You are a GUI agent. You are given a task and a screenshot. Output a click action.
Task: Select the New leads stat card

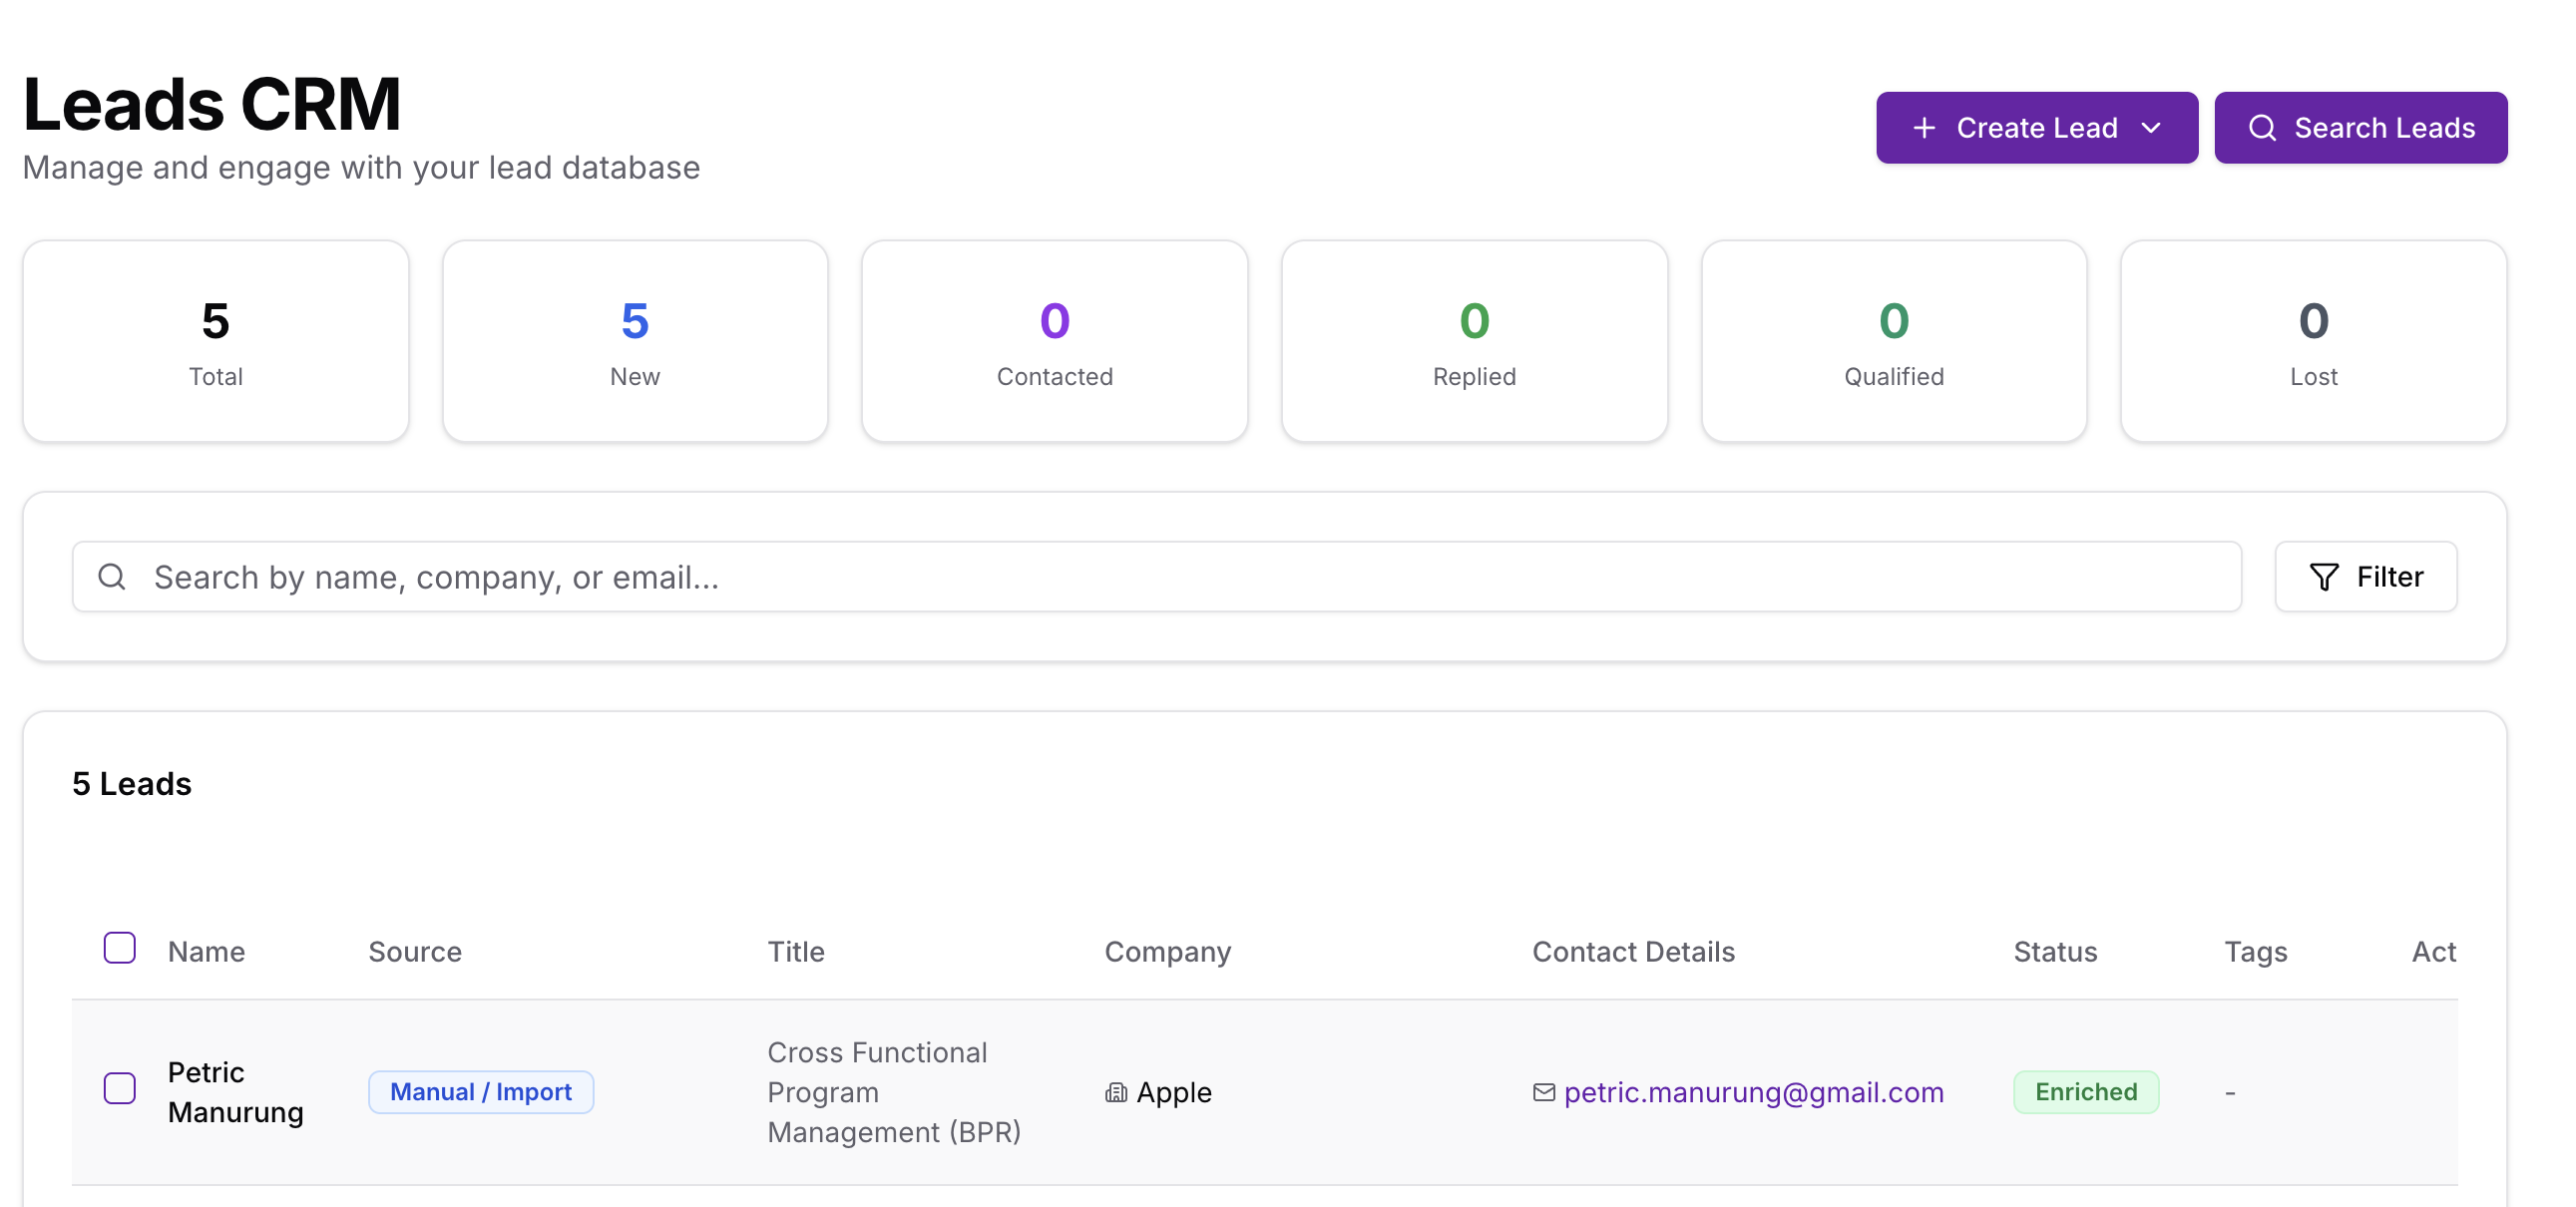pyautogui.click(x=635, y=340)
